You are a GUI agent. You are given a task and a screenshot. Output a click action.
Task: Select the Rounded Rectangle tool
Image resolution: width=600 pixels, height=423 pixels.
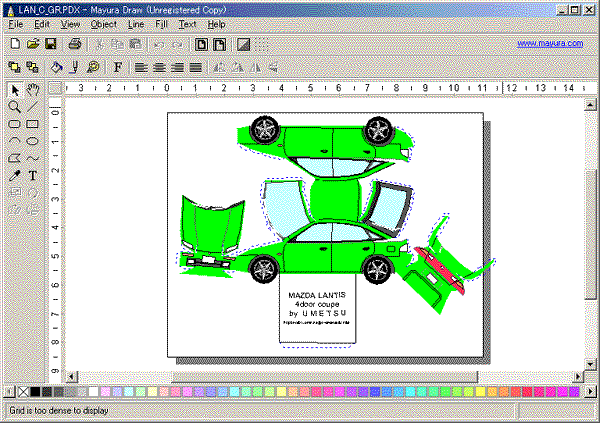15,124
